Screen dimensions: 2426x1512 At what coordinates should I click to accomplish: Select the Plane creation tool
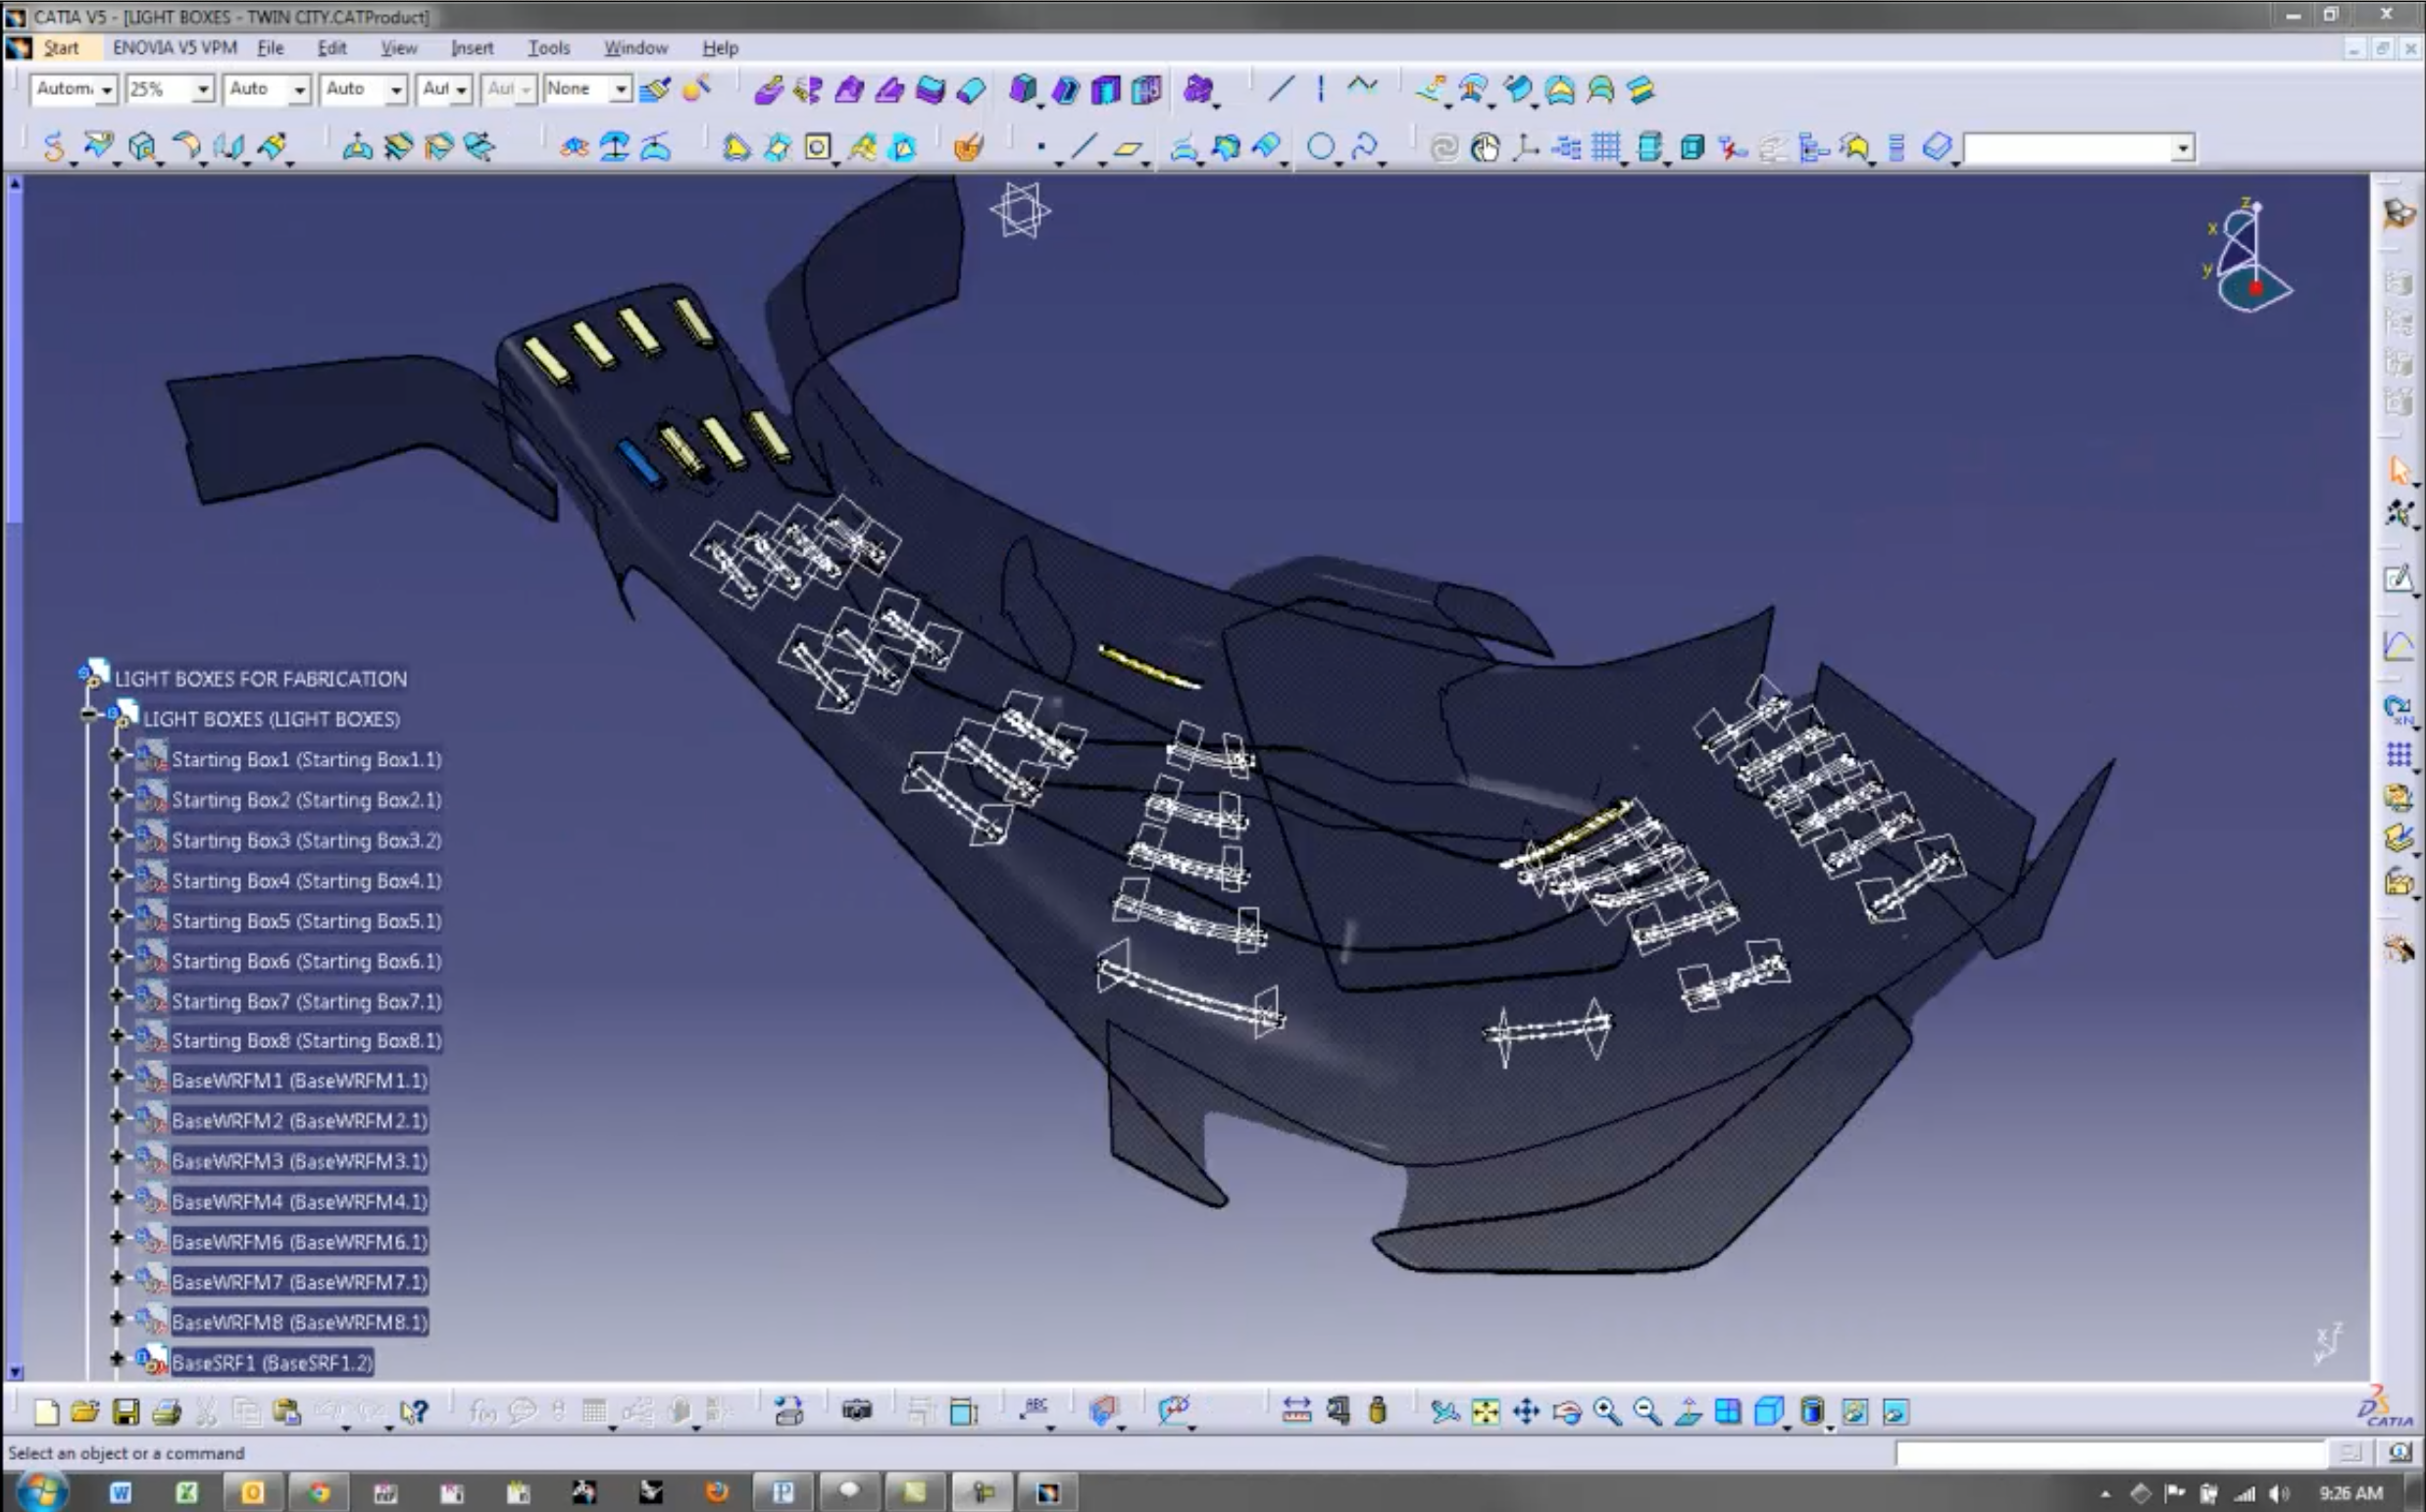[1127, 148]
